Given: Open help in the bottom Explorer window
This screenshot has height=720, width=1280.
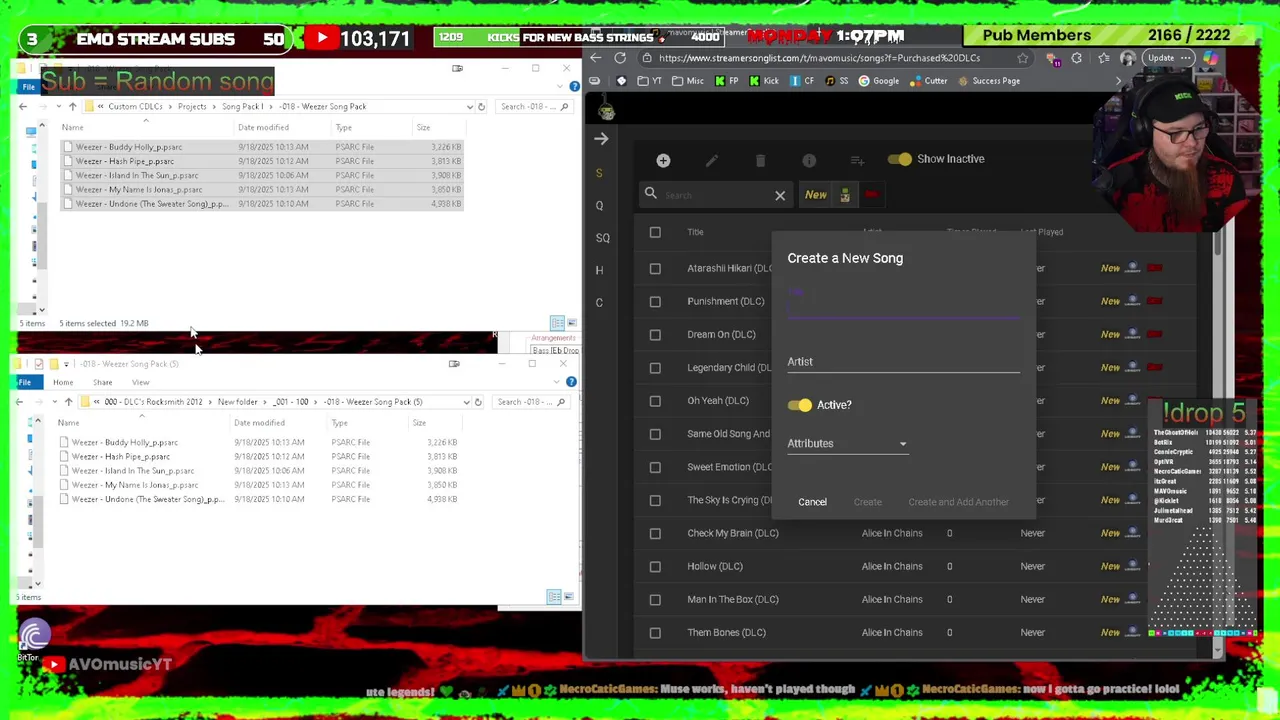Looking at the screenshot, I should coord(571,382).
